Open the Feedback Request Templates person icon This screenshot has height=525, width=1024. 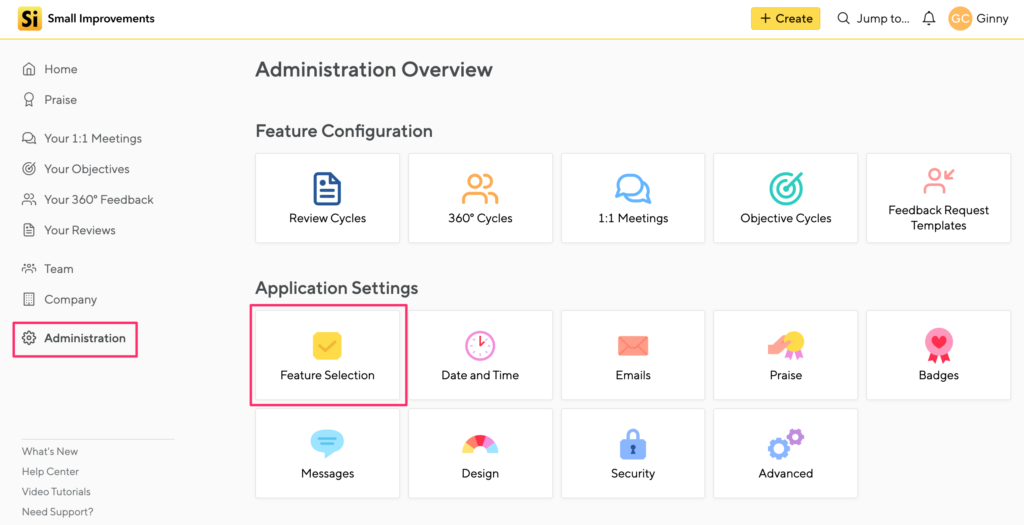938,181
